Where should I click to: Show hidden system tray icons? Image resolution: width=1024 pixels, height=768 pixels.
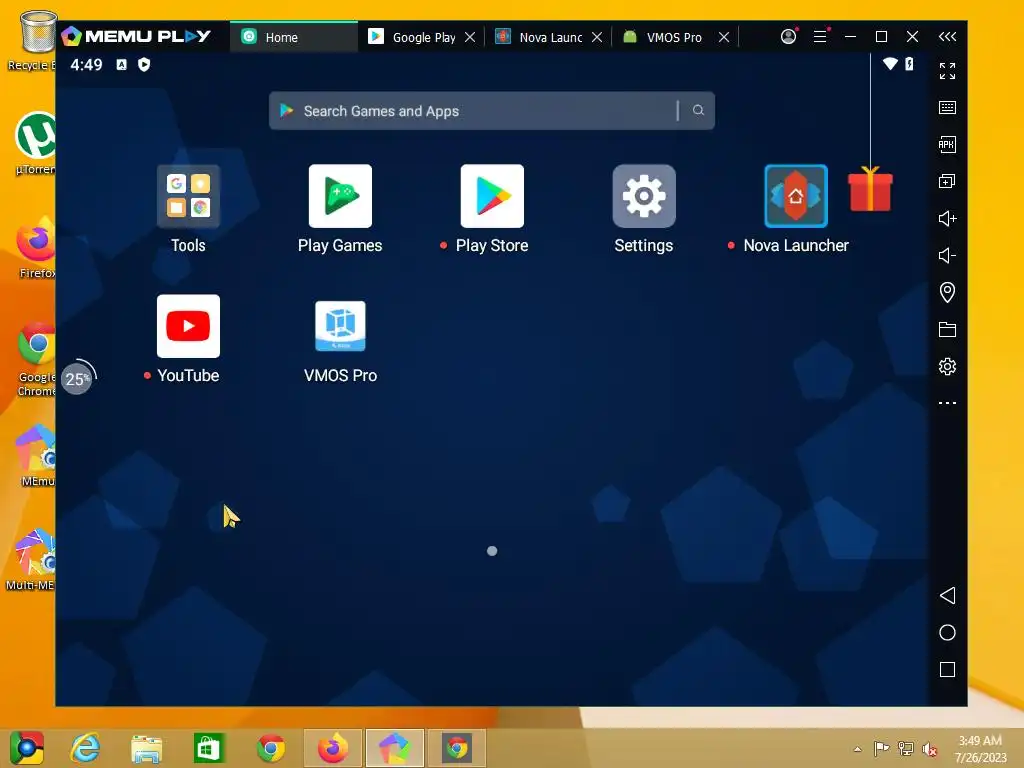(857, 749)
